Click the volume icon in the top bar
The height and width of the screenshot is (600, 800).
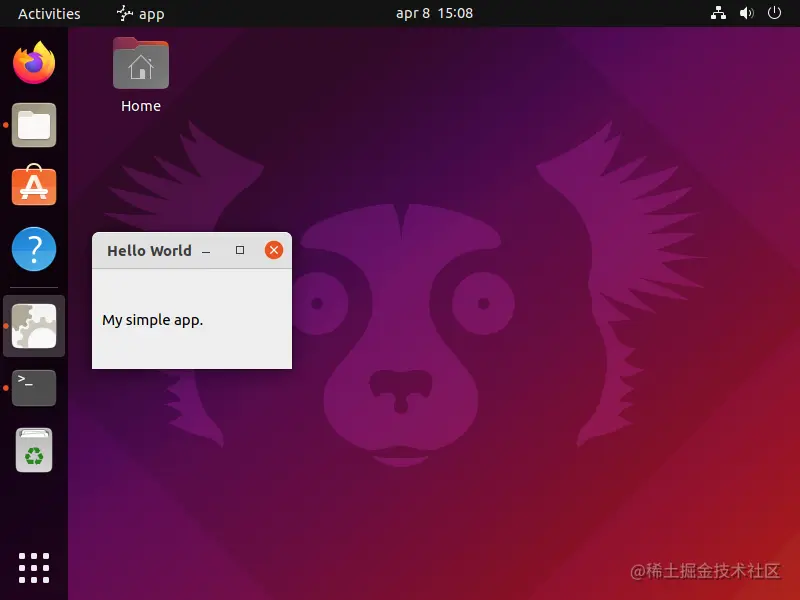[x=746, y=13]
